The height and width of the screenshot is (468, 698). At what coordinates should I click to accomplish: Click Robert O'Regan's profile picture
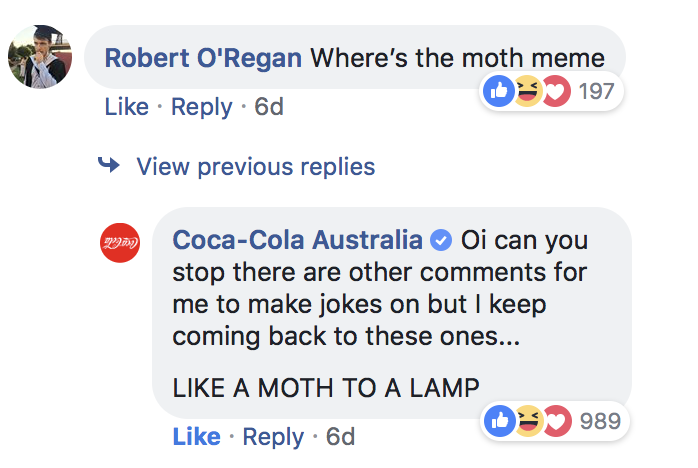(x=39, y=56)
